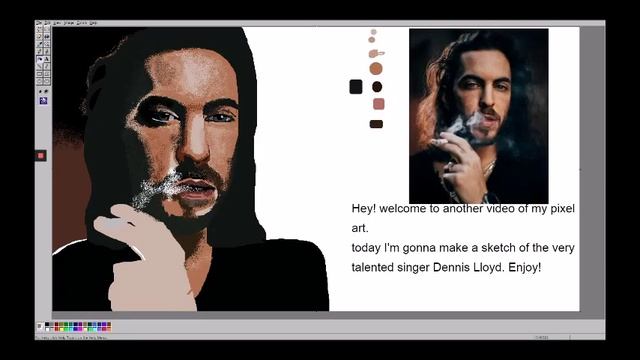
Task: Click the Airbrush tool
Action: tap(39, 59)
